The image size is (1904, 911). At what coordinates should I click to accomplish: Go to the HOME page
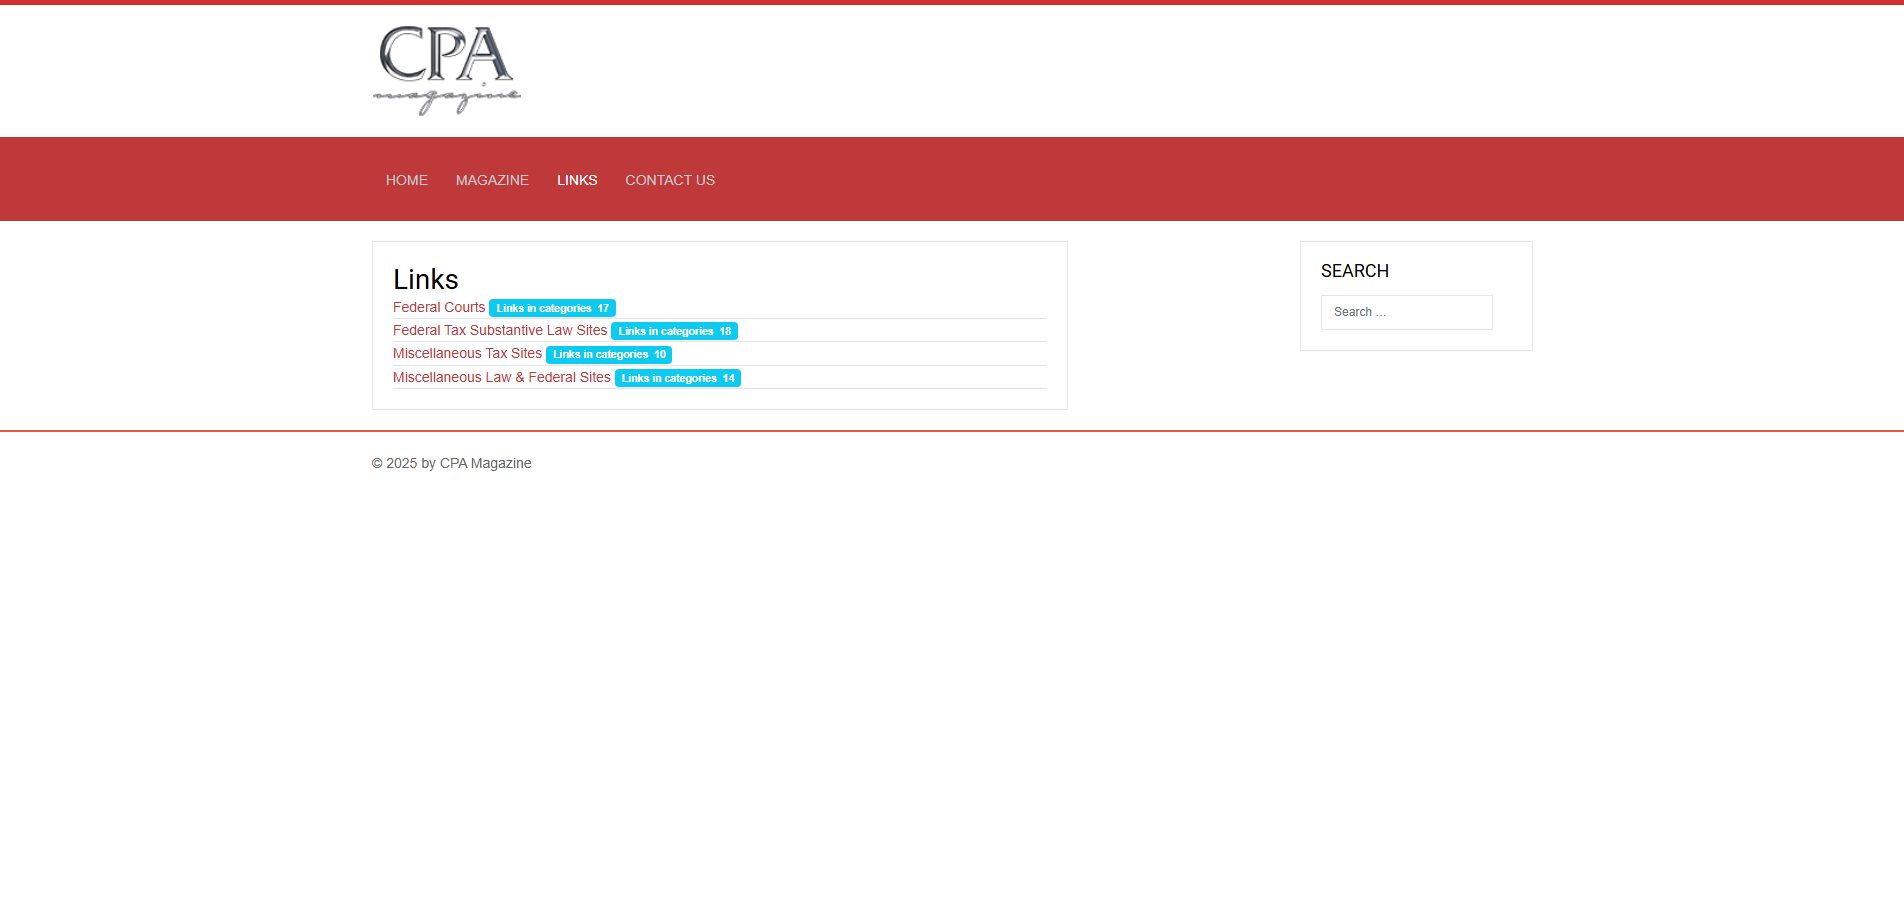pyautogui.click(x=406, y=180)
